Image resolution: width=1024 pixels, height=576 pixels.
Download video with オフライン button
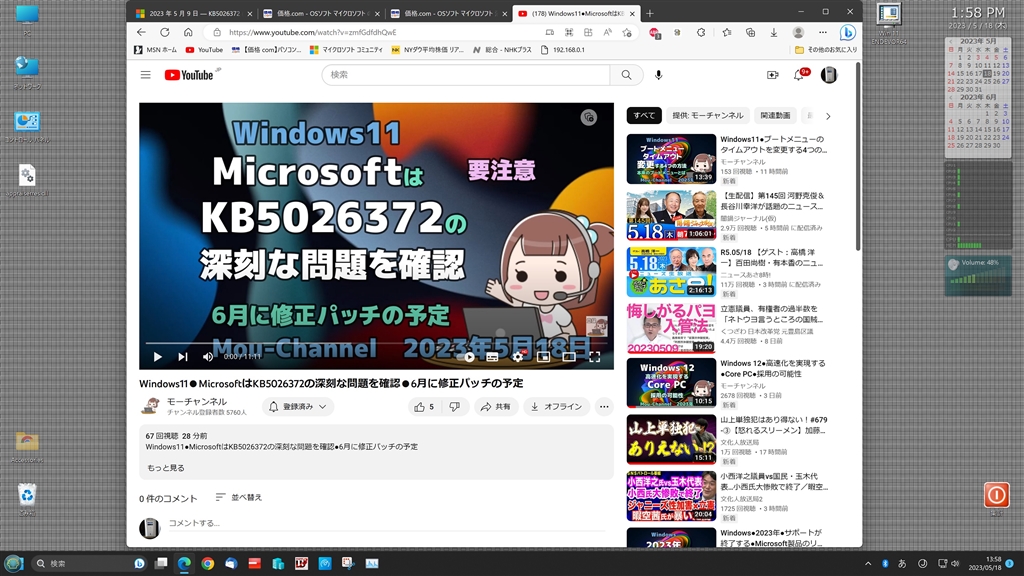tap(556, 407)
